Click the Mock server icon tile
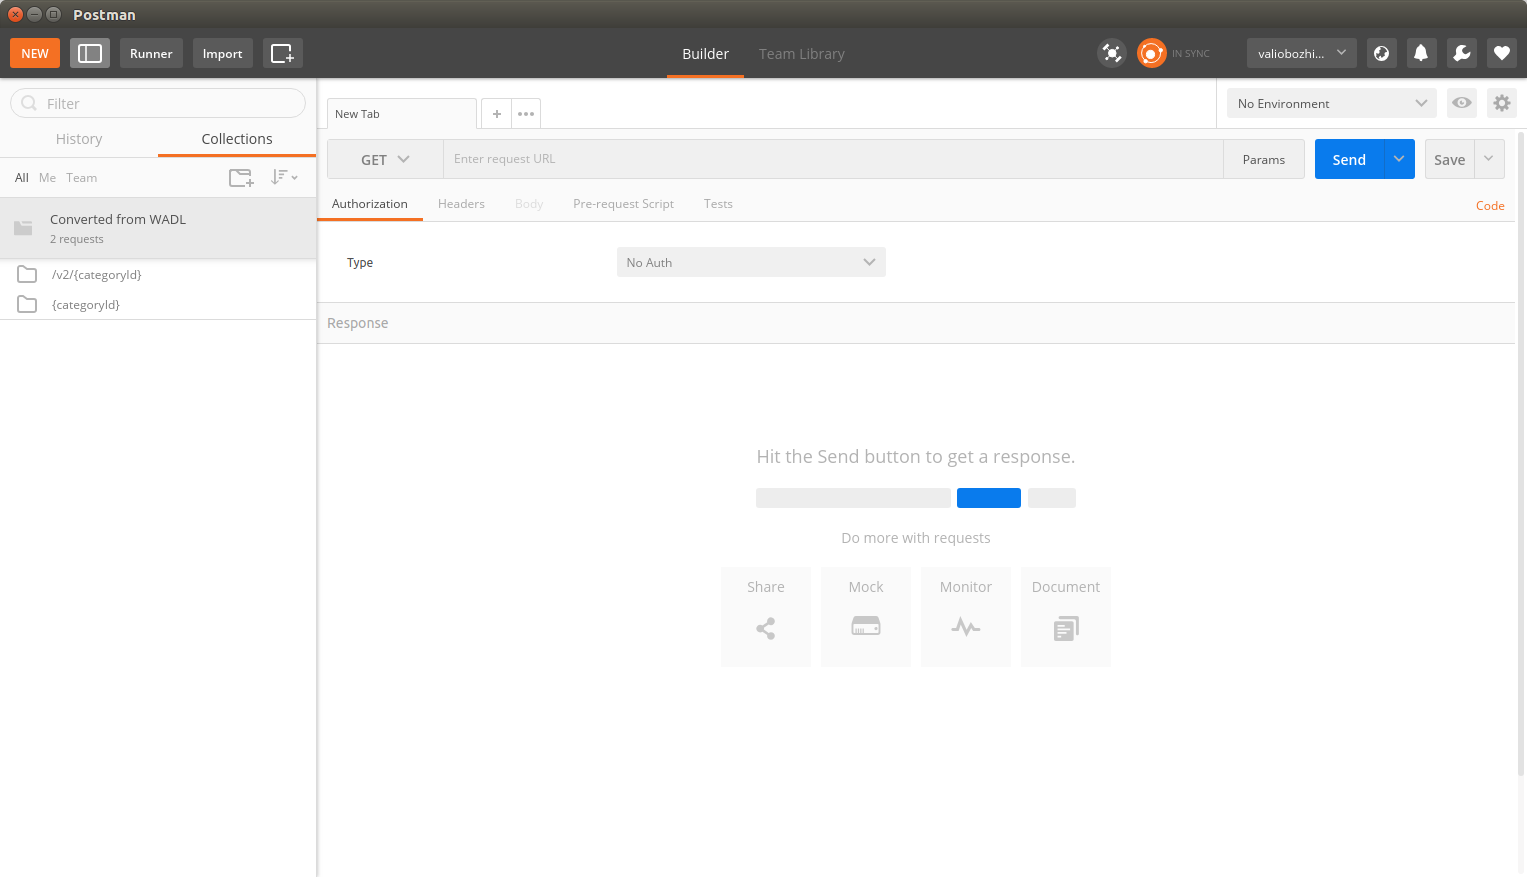The height and width of the screenshot is (877, 1527). click(866, 617)
